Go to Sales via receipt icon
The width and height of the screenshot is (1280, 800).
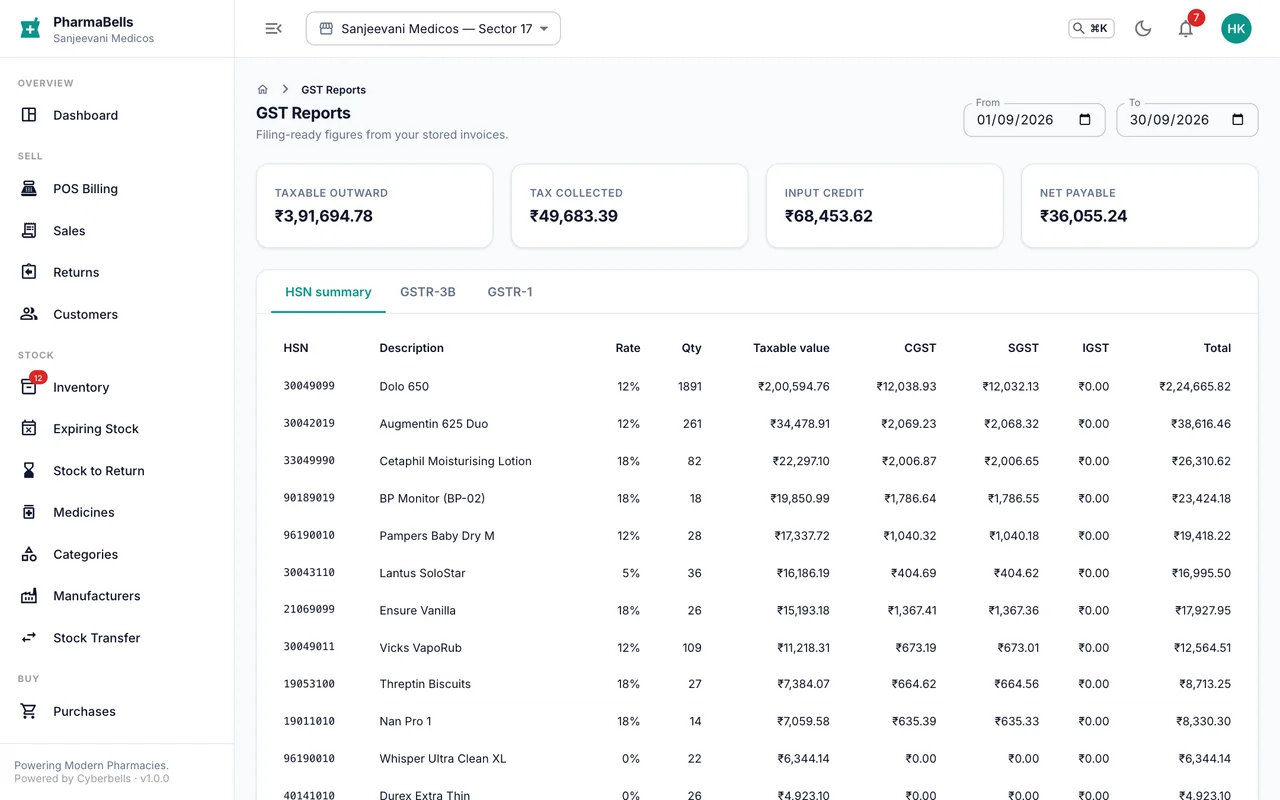pos(29,230)
